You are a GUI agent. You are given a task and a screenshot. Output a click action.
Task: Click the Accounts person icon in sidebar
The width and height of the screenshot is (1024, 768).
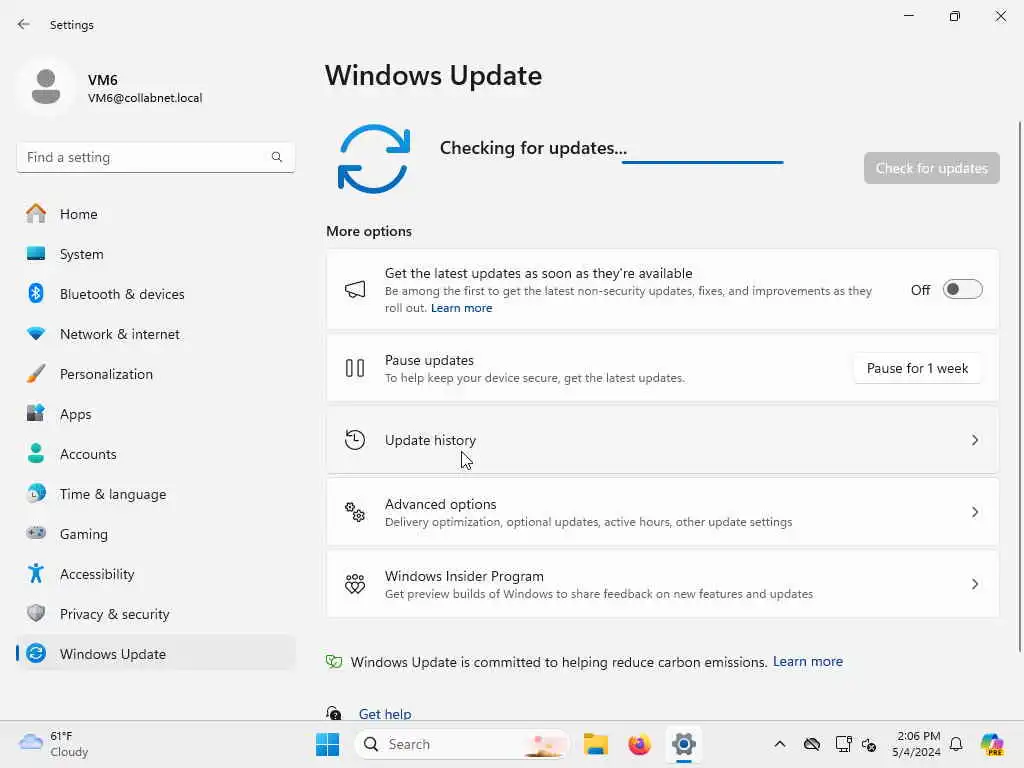tap(36, 453)
